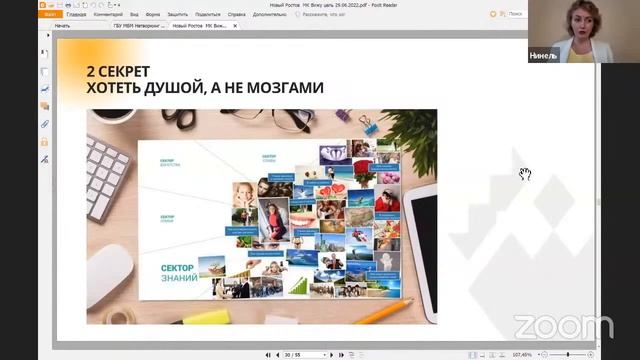Screen dimensions: 640x360
Task: Open quick access toolbar customize dropdown
Action: 118,5
